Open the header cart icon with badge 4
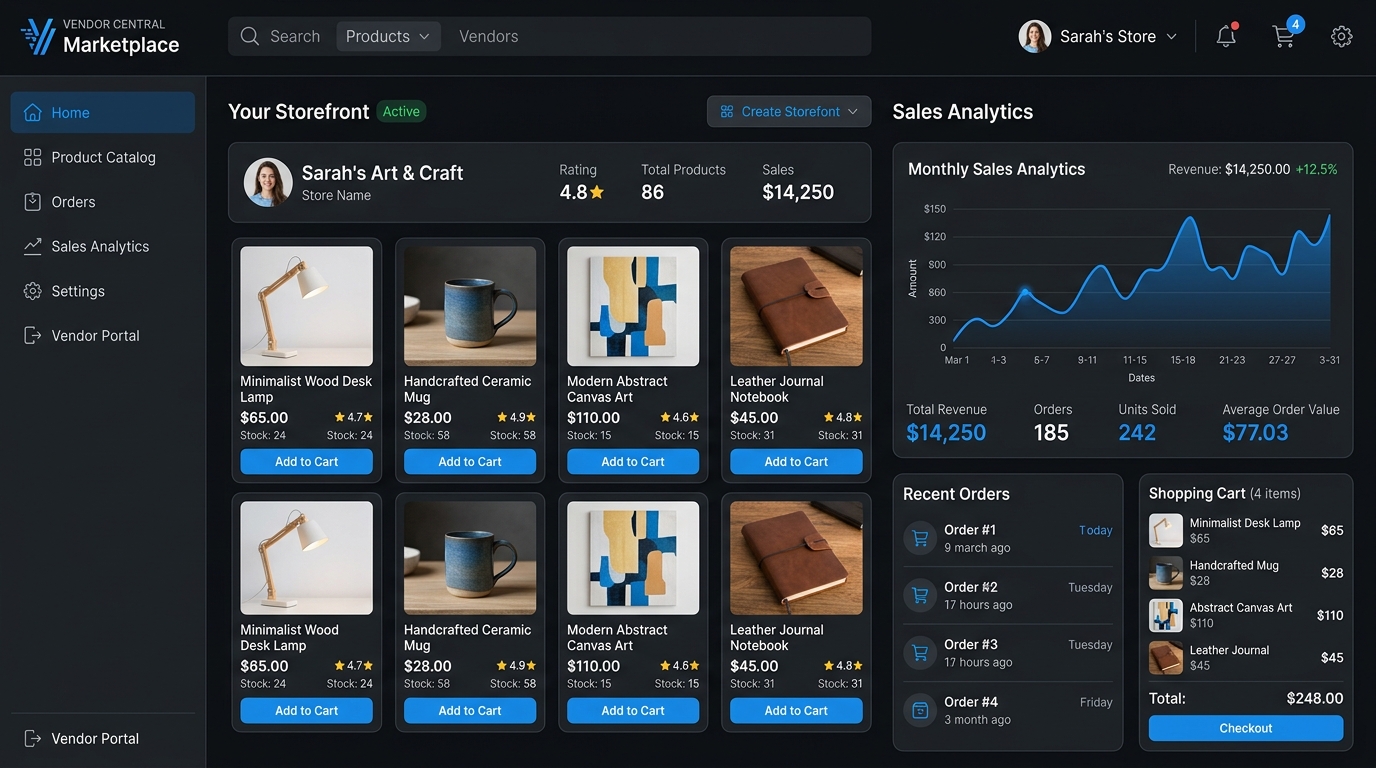This screenshot has height=768, width=1376. pos(1284,36)
